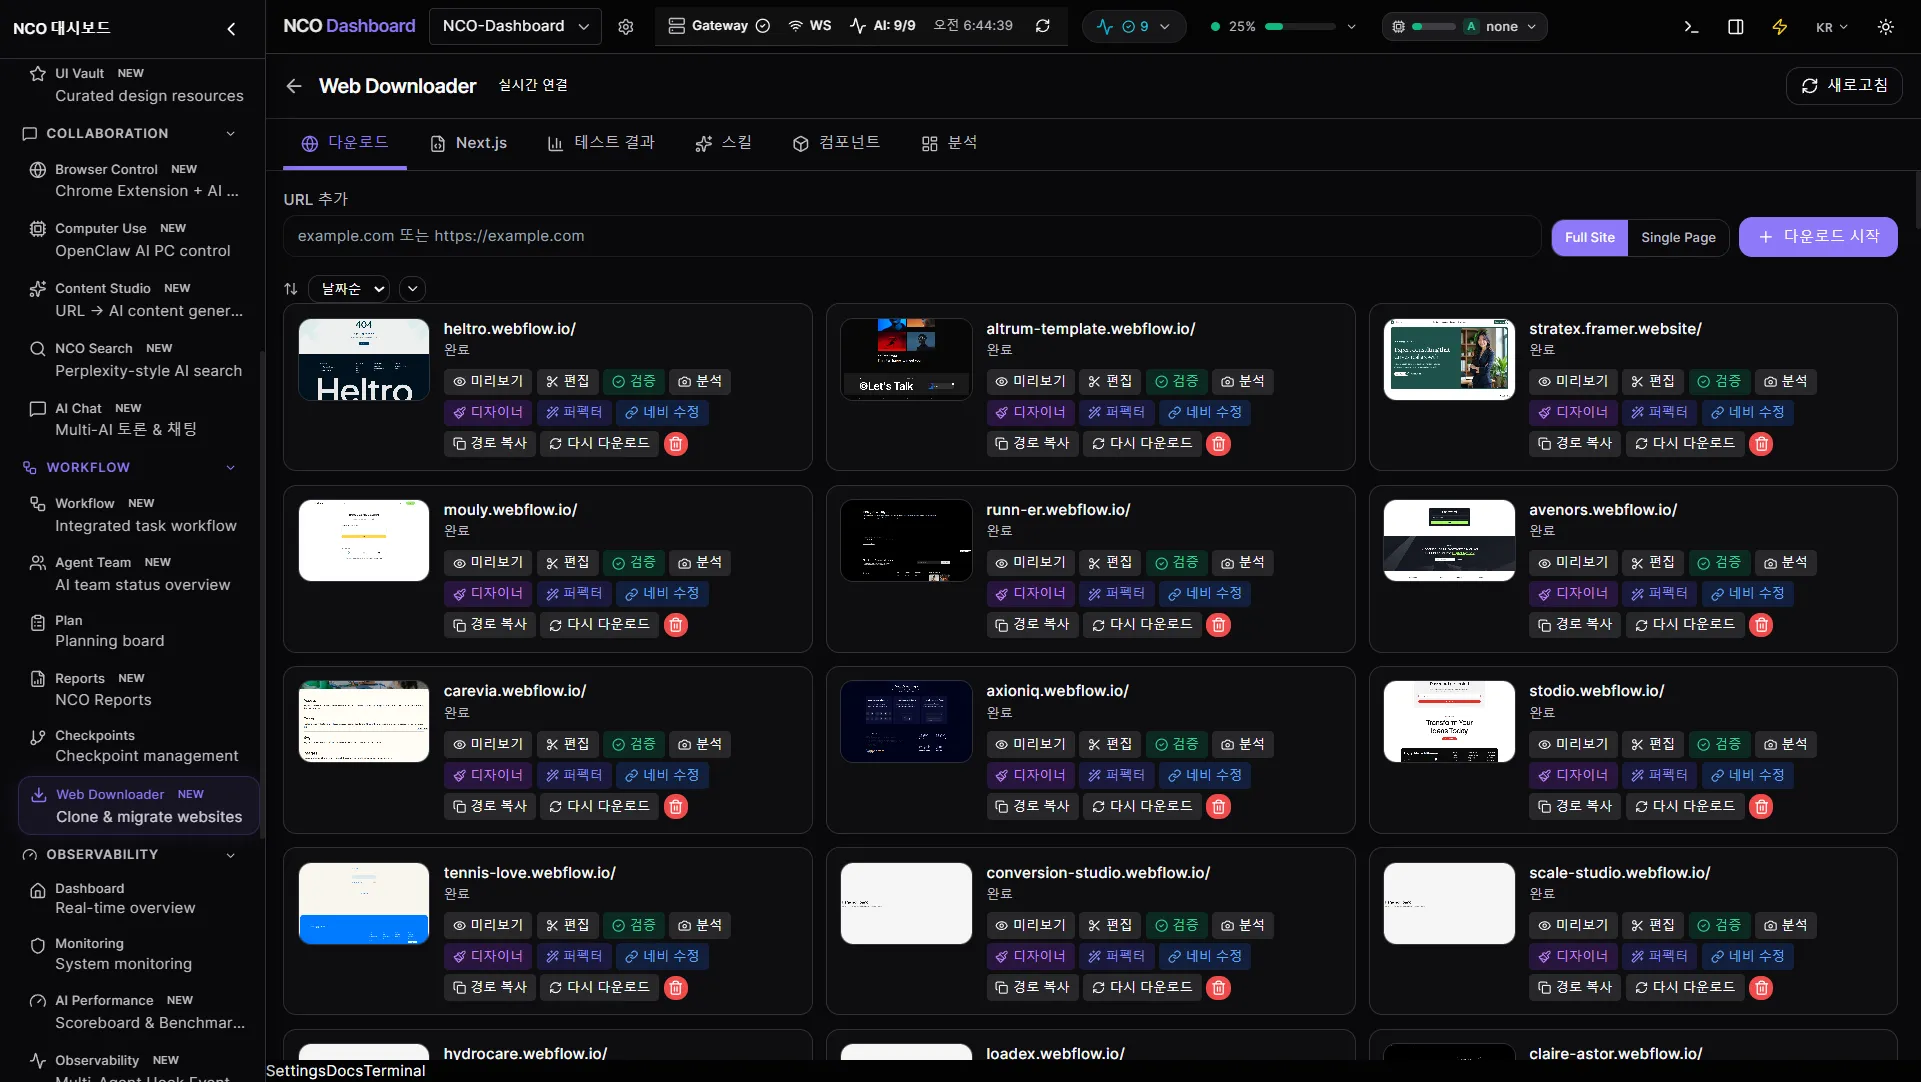The image size is (1921, 1082).
Task: Click the clipboard icon of Plan
Action: click(38, 623)
